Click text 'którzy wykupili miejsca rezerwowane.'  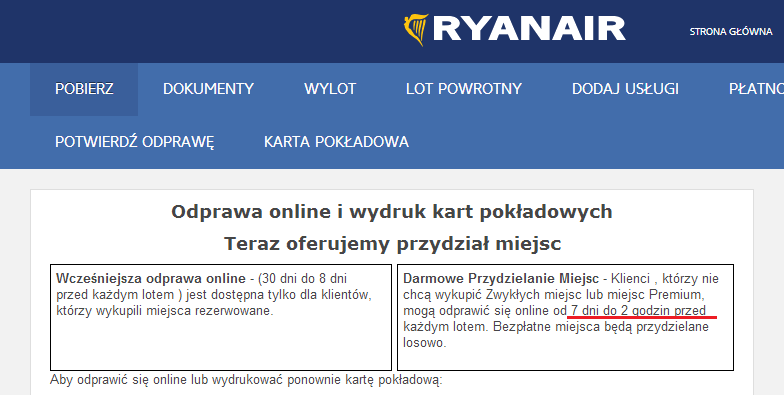point(165,310)
